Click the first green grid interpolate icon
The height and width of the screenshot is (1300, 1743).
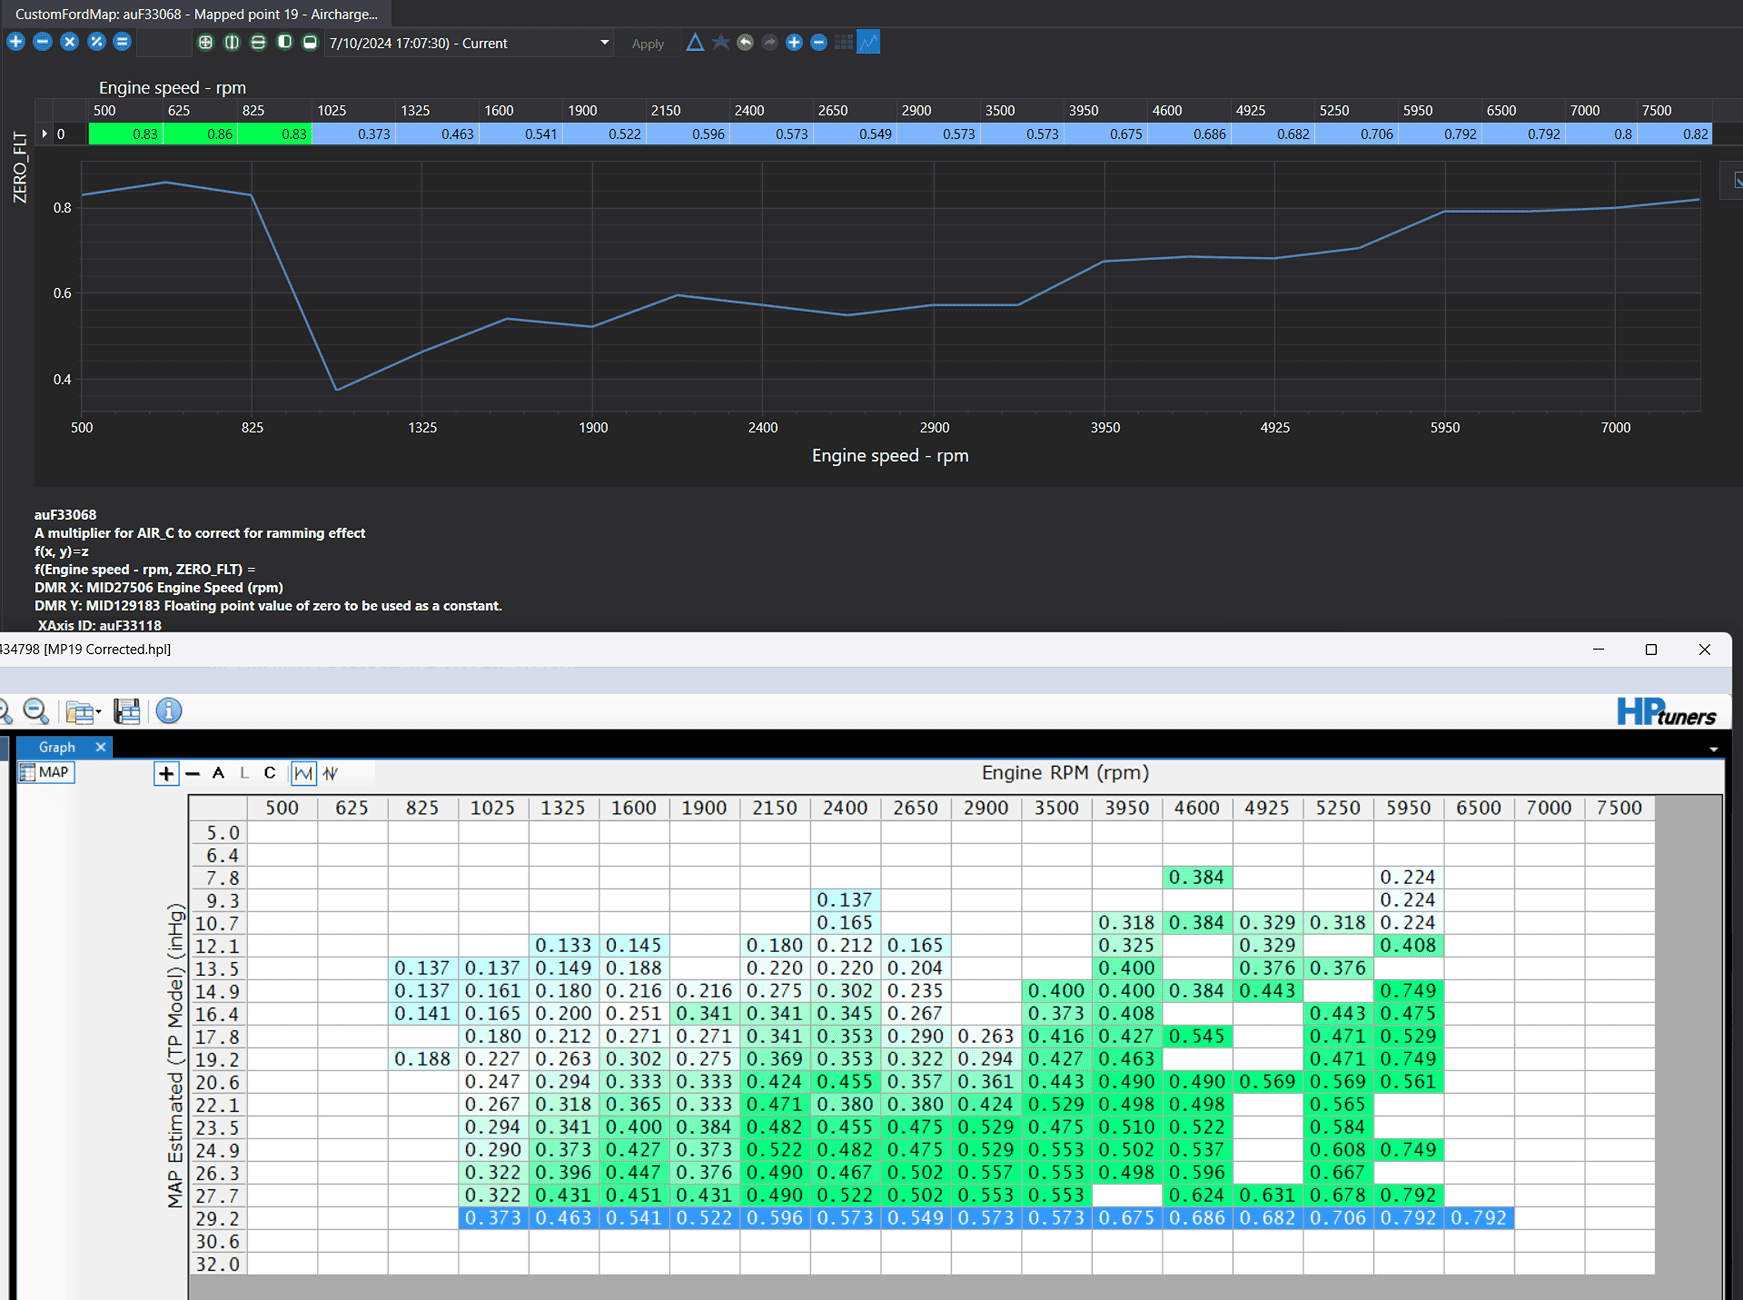point(205,42)
